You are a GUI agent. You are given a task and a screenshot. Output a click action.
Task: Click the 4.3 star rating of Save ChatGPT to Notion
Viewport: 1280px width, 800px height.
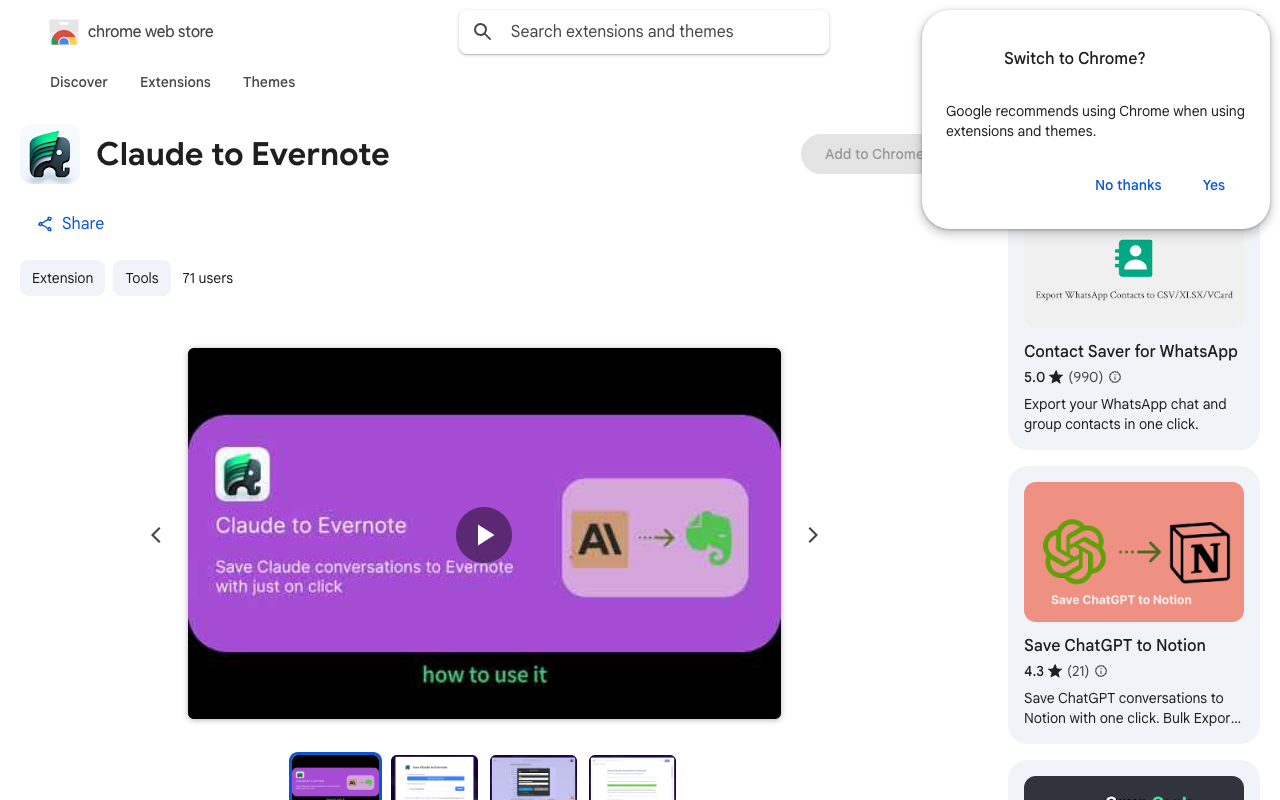click(1043, 671)
